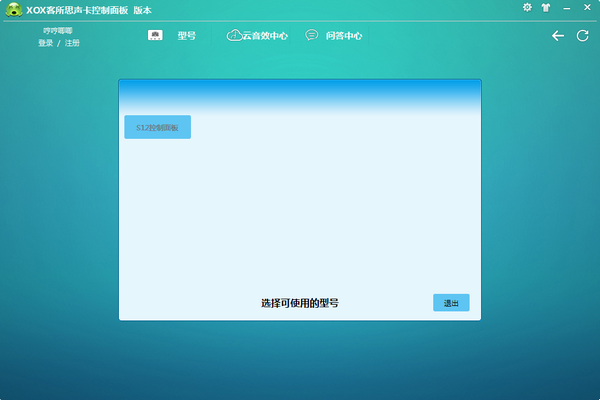Click the sound card device icon
The image size is (600, 400).
[155, 35]
